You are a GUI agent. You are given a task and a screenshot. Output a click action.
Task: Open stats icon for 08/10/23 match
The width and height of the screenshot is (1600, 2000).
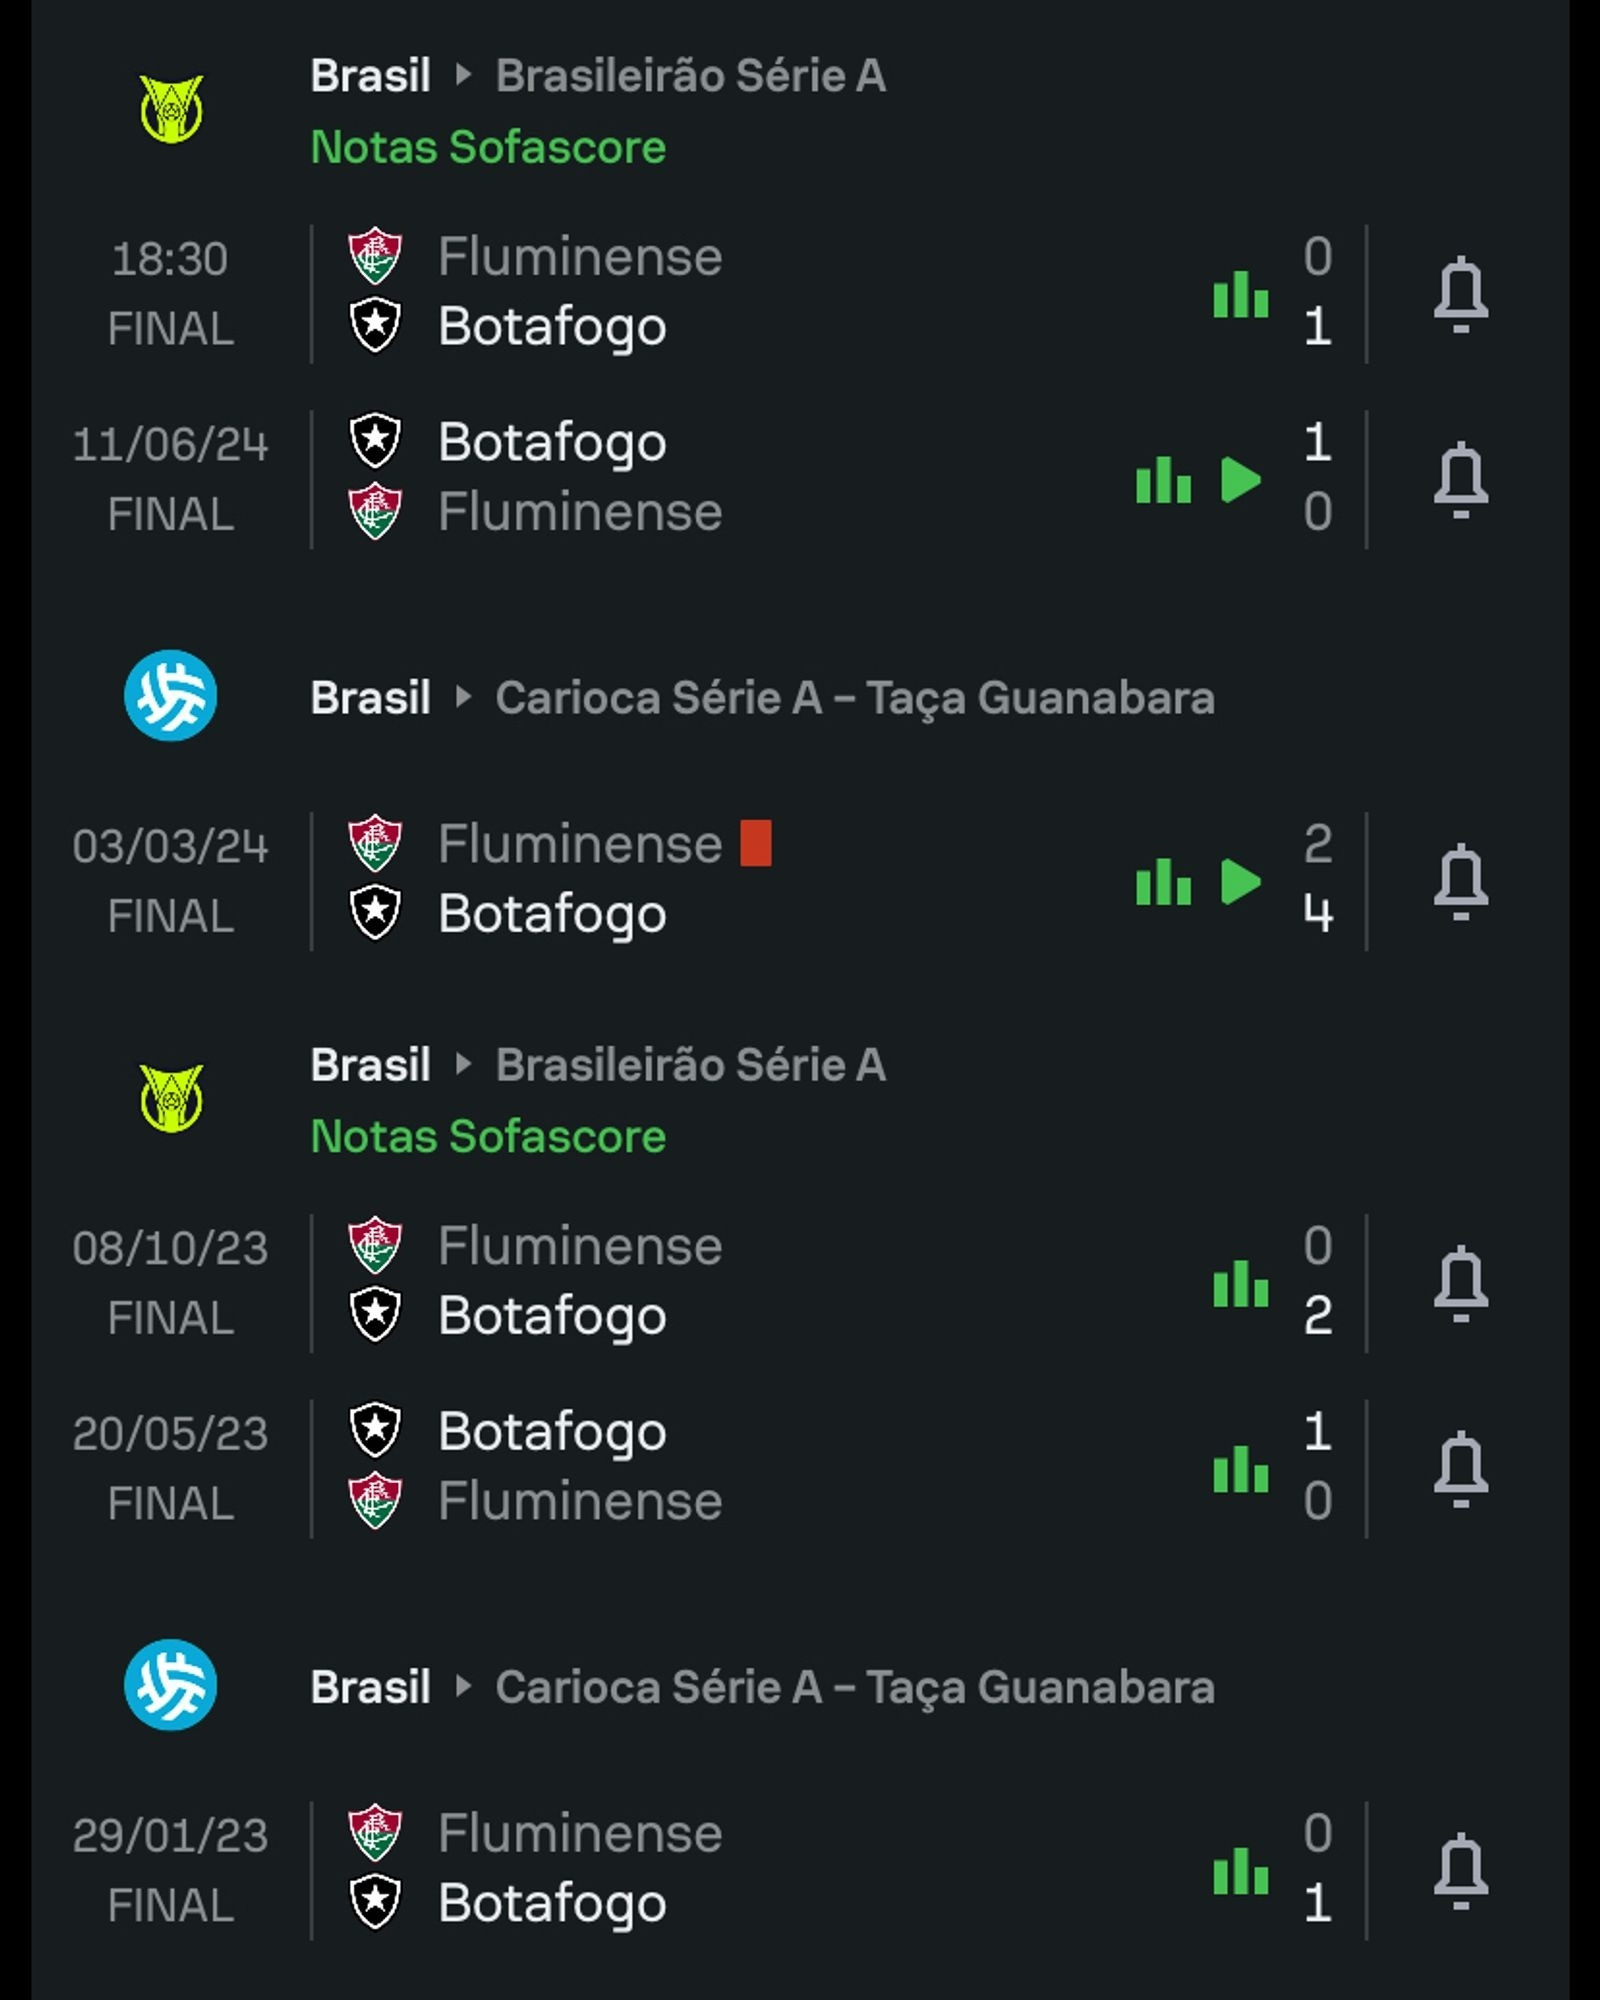[x=1241, y=1283]
